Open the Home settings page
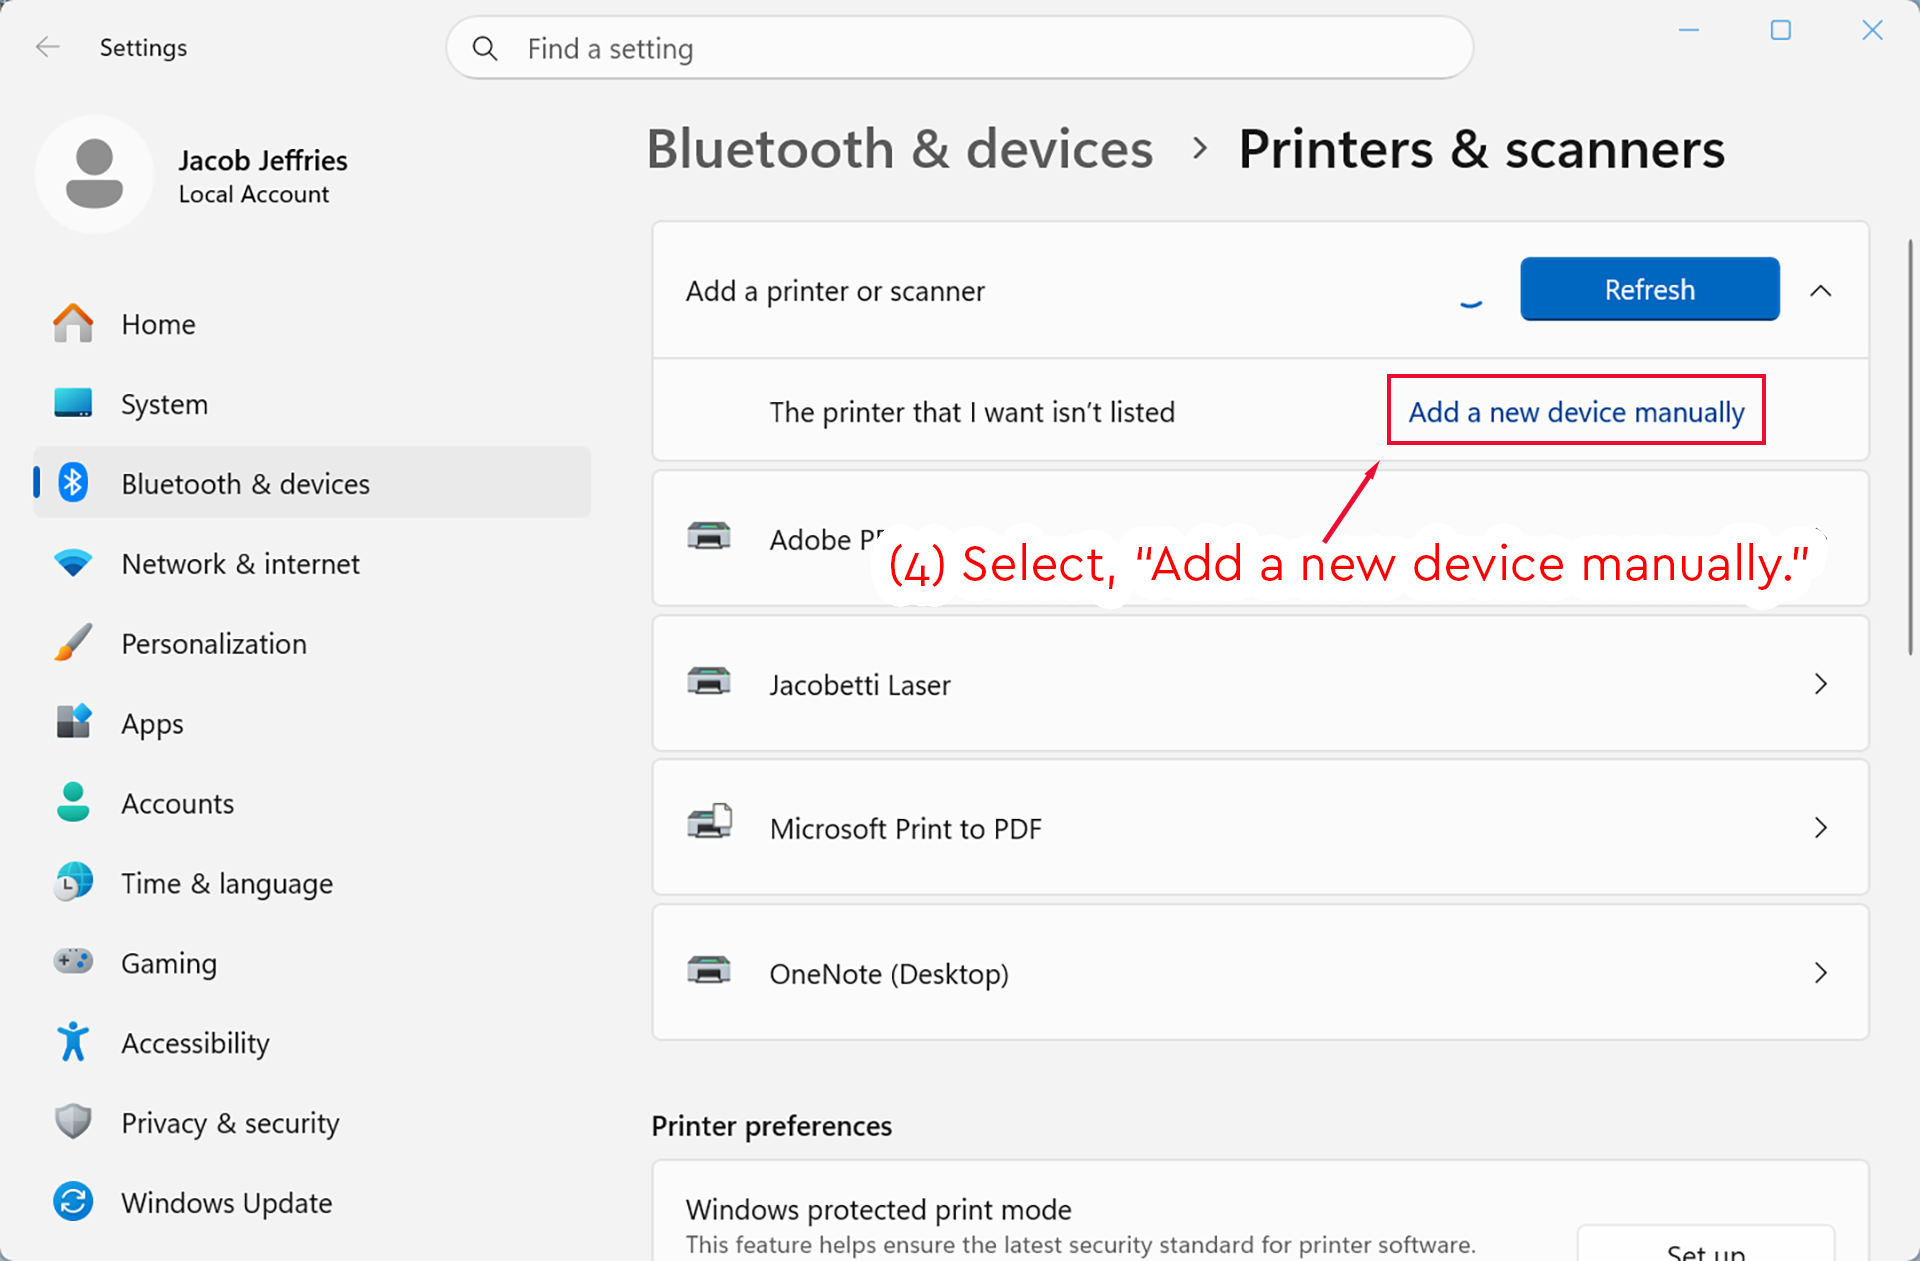The width and height of the screenshot is (1920, 1261). pyautogui.click(x=312, y=324)
